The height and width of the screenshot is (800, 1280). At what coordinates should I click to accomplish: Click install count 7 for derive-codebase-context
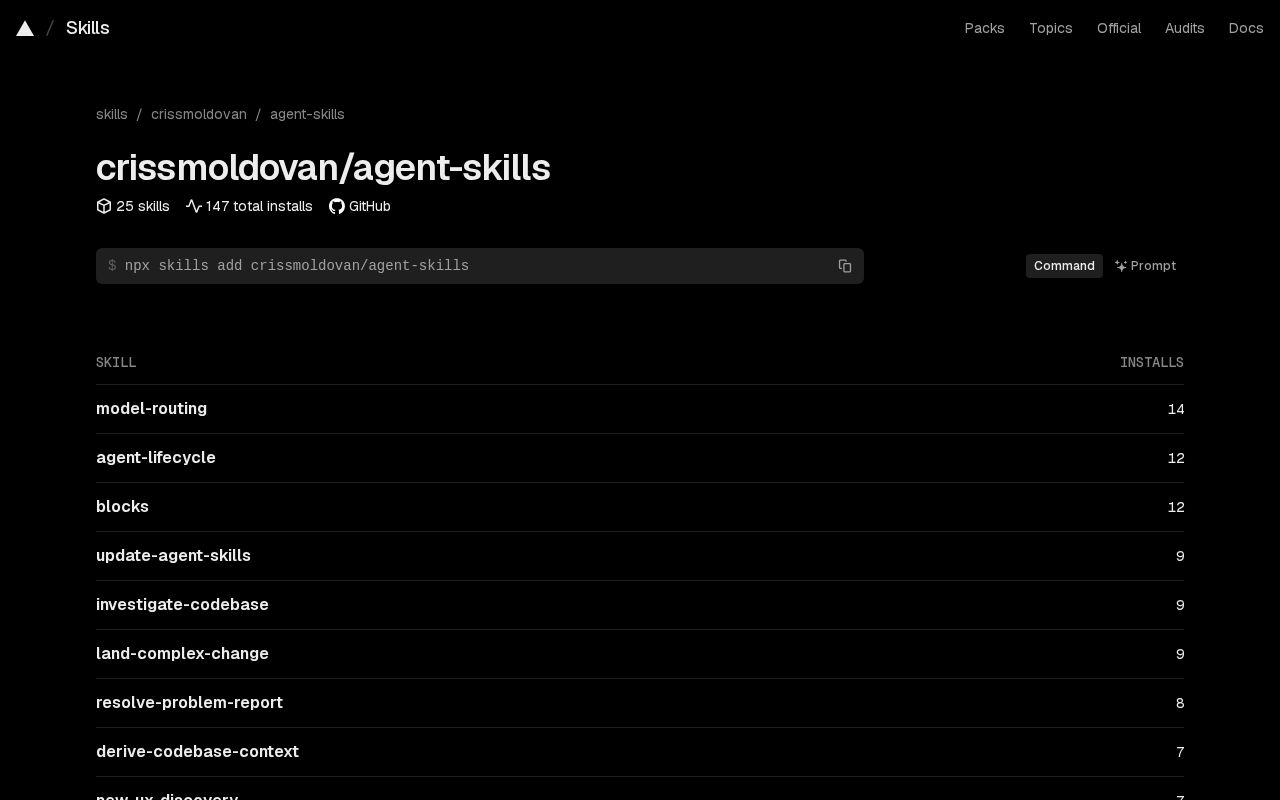tap(1180, 752)
